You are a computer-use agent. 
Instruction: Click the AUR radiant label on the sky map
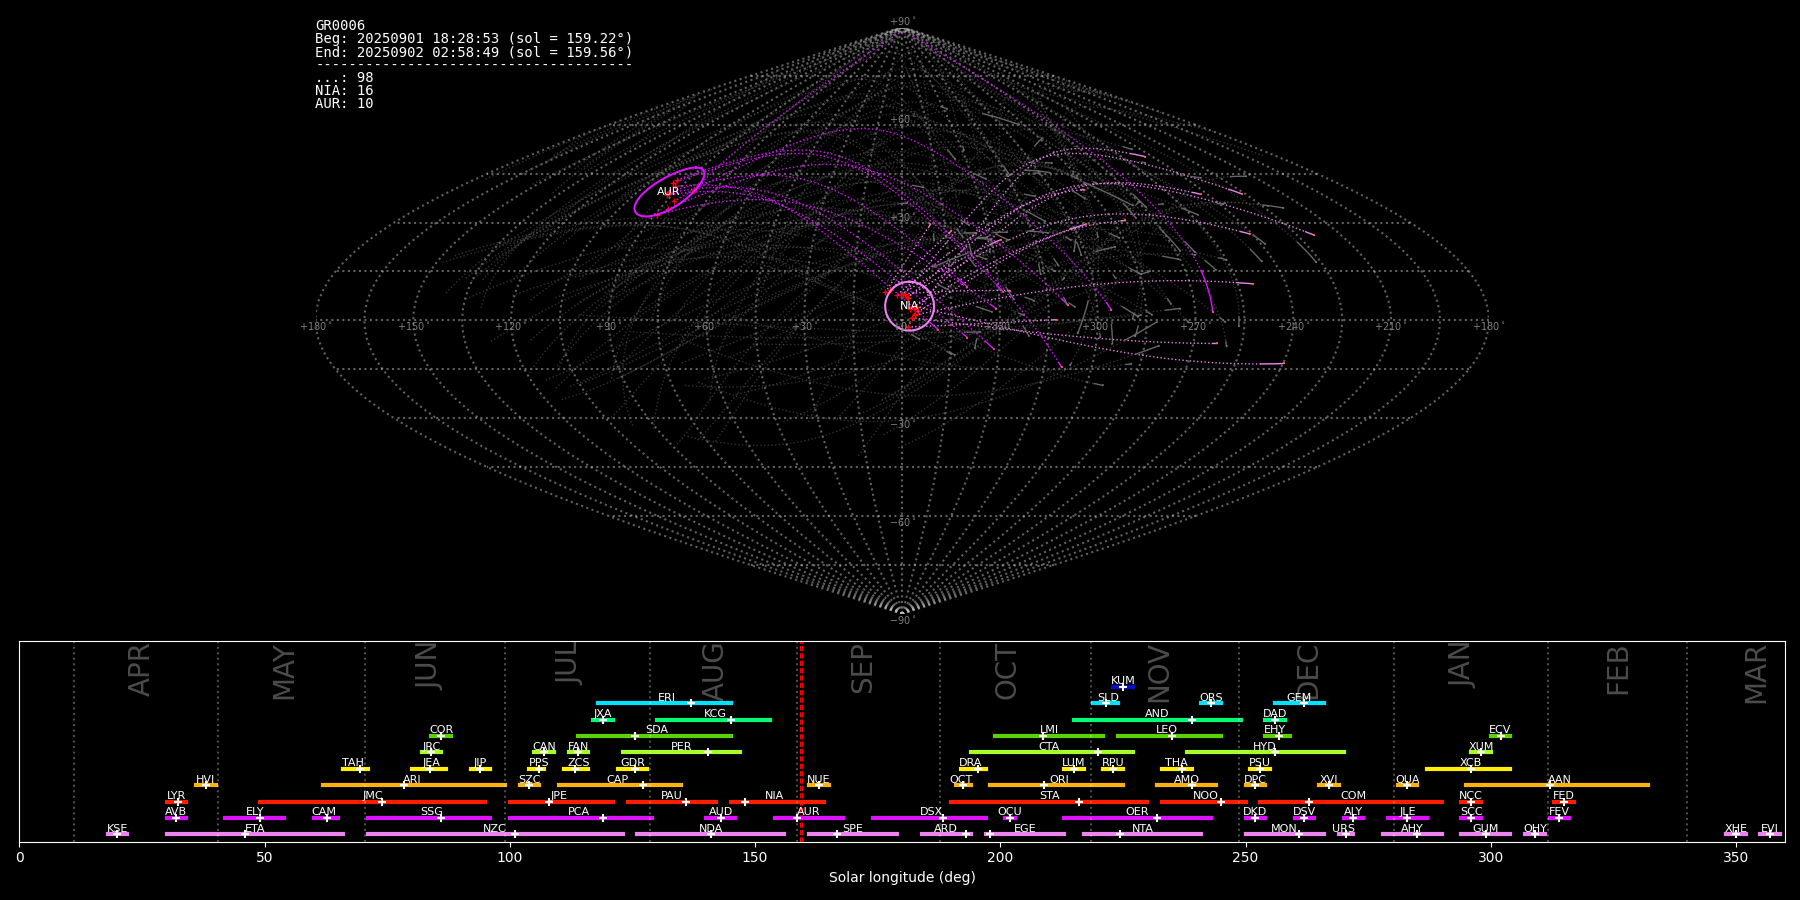(668, 192)
